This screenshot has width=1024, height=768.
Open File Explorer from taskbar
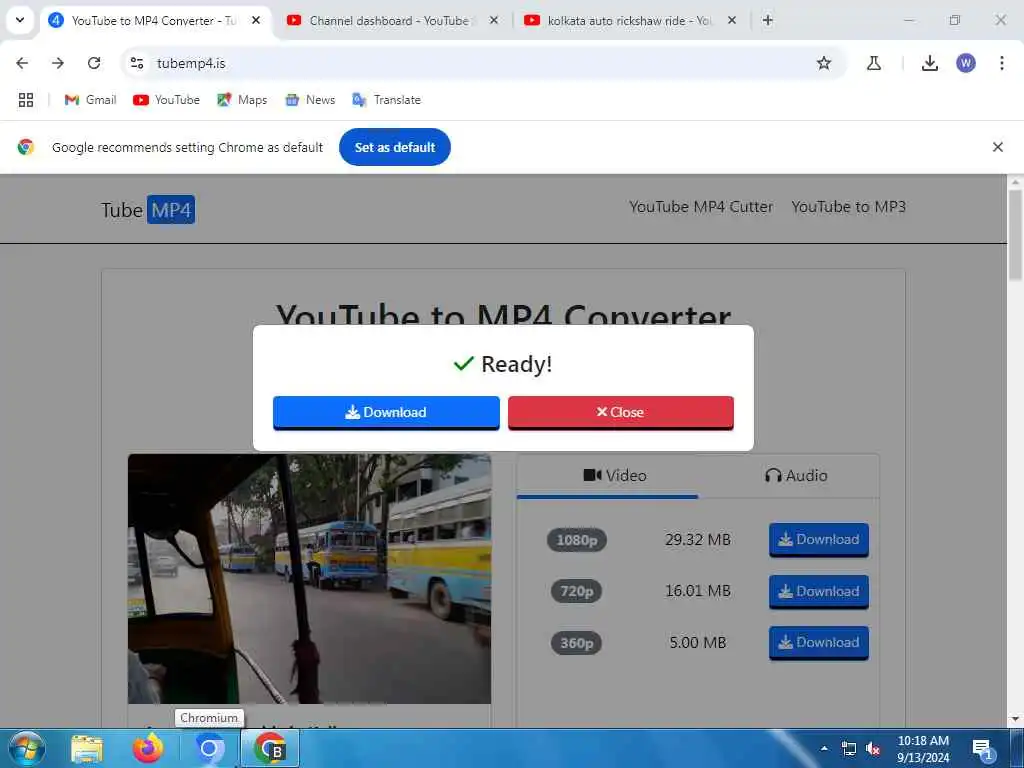click(x=87, y=749)
